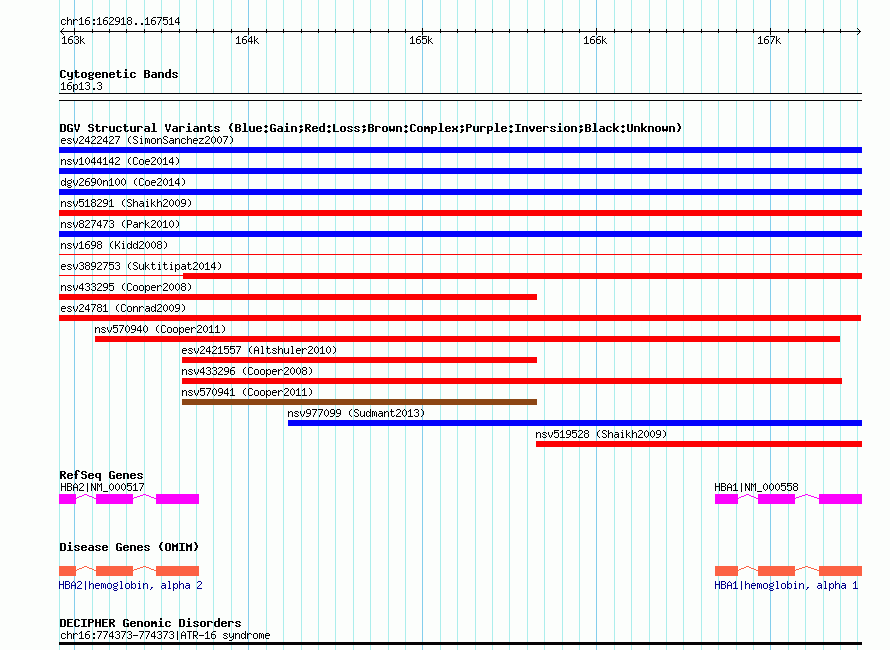Click the chr16:162918..167514 coordinate label

coord(120,22)
